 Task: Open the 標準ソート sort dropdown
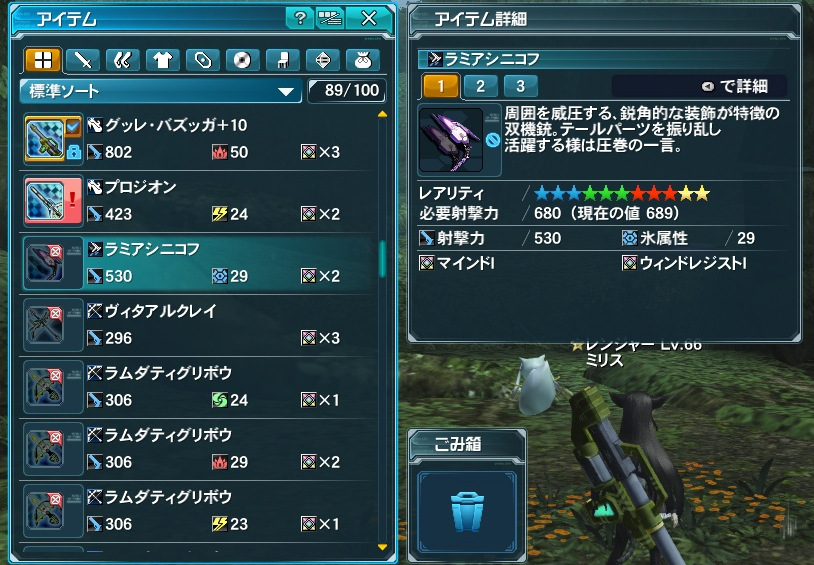click(x=161, y=91)
